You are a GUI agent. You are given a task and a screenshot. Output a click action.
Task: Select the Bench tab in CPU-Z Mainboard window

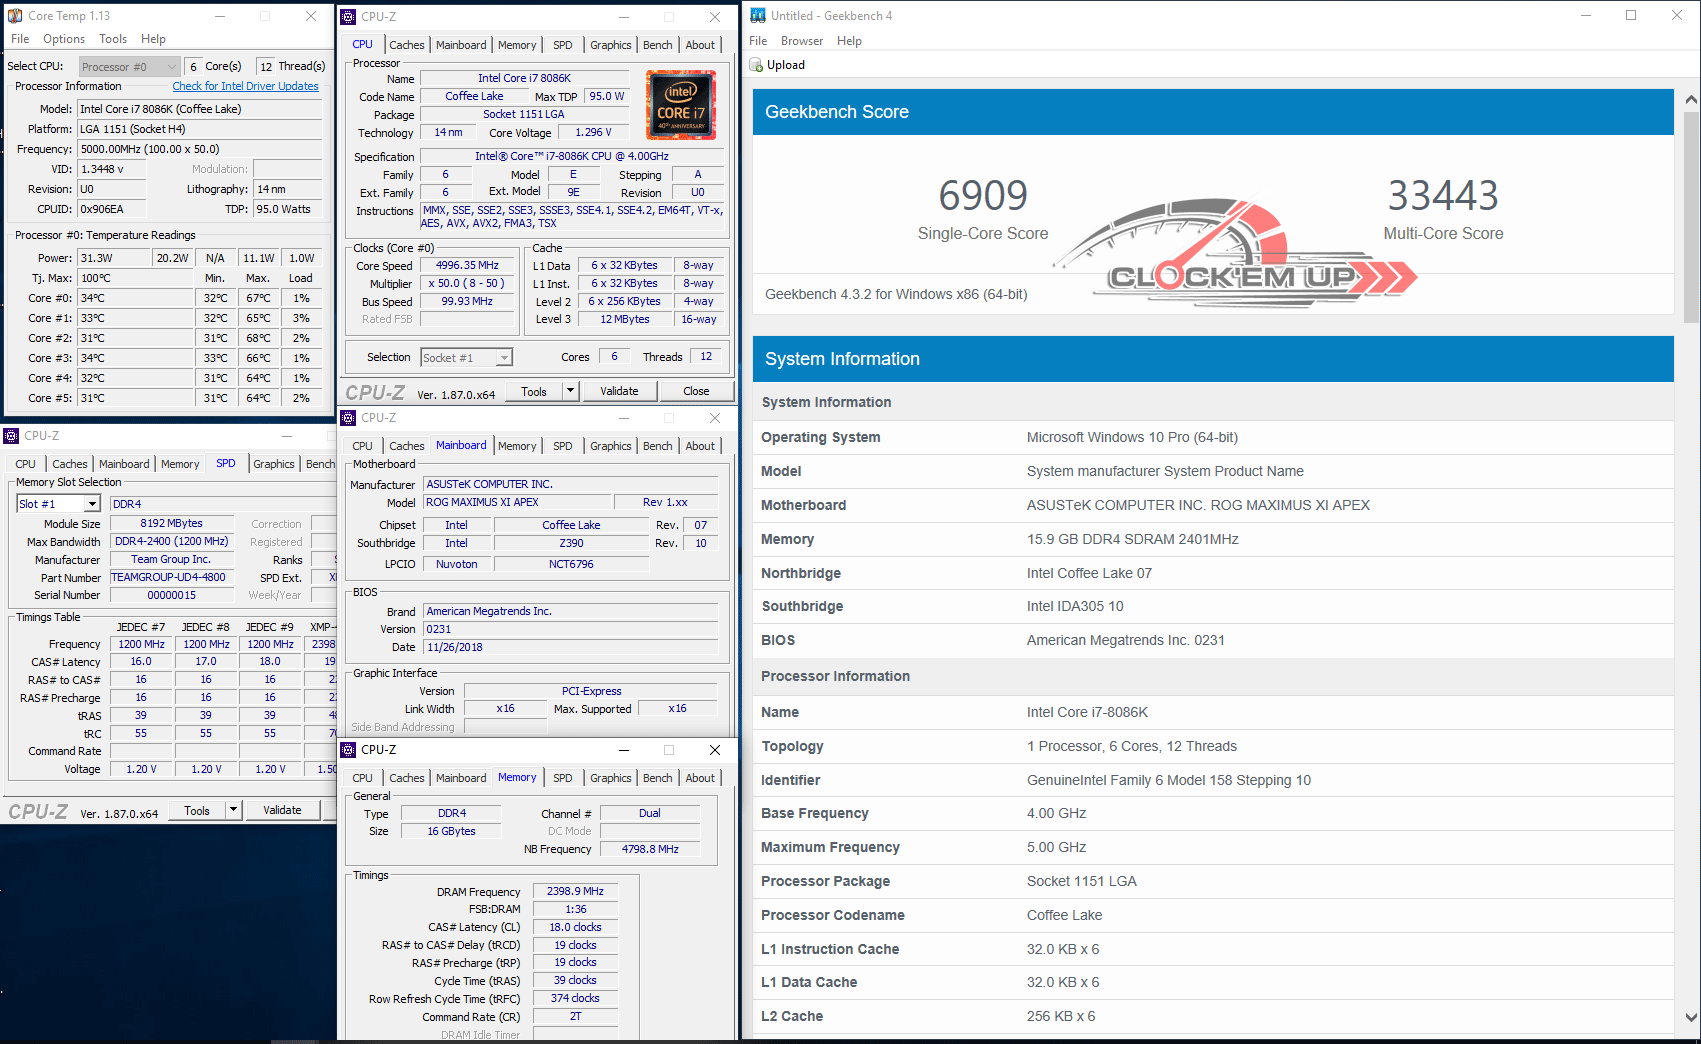(657, 446)
